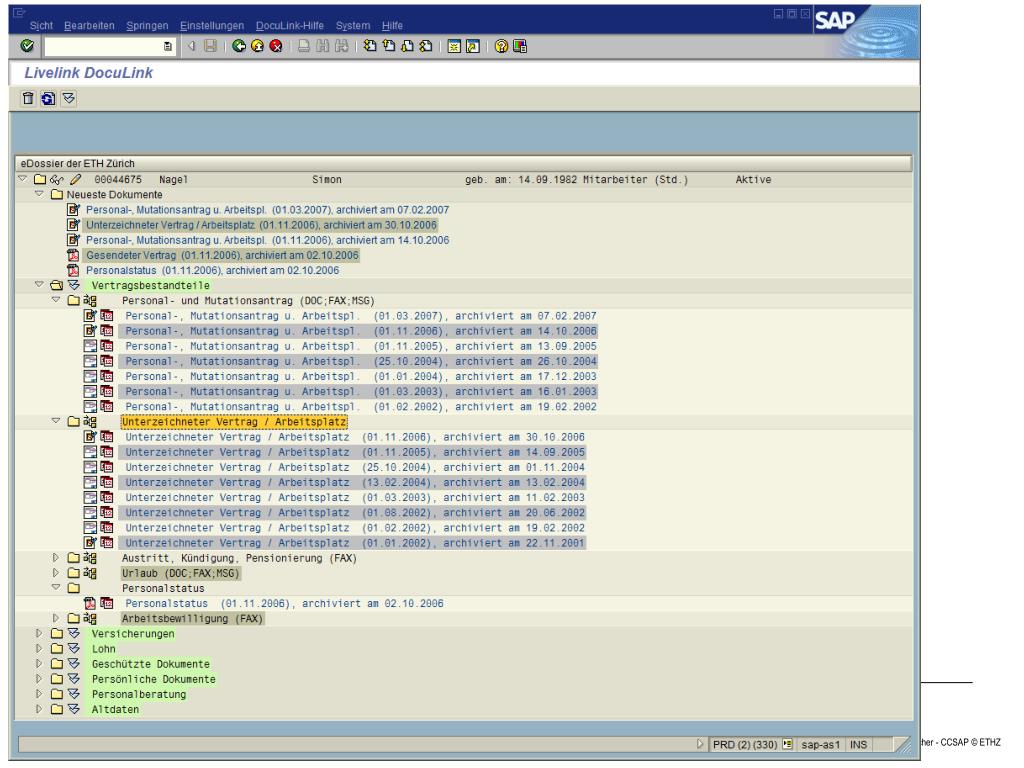
Task: Expand the Versicherungen folder
Action: pos(39,634)
